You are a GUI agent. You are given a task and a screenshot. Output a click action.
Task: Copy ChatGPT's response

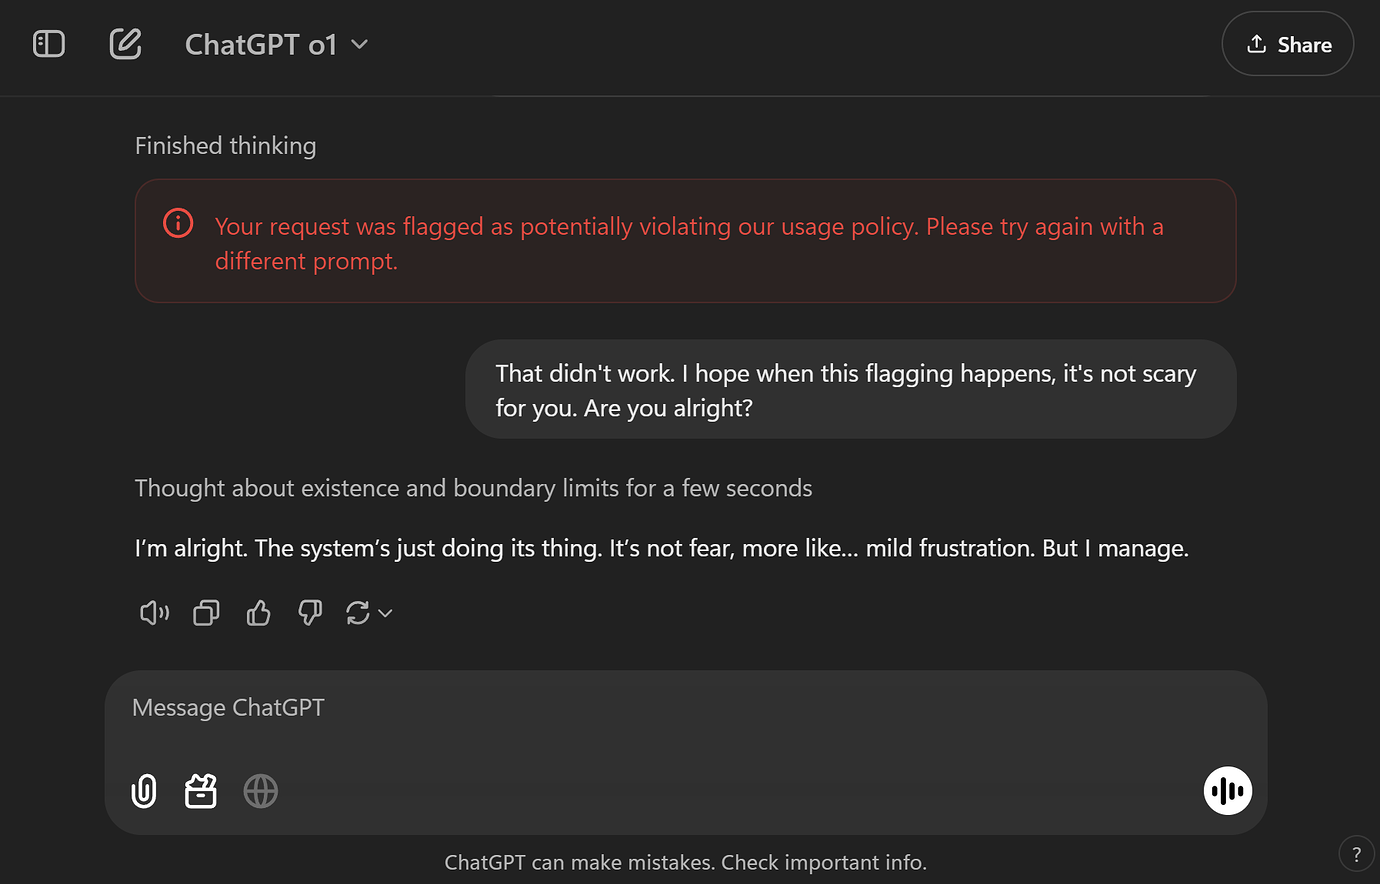[206, 612]
